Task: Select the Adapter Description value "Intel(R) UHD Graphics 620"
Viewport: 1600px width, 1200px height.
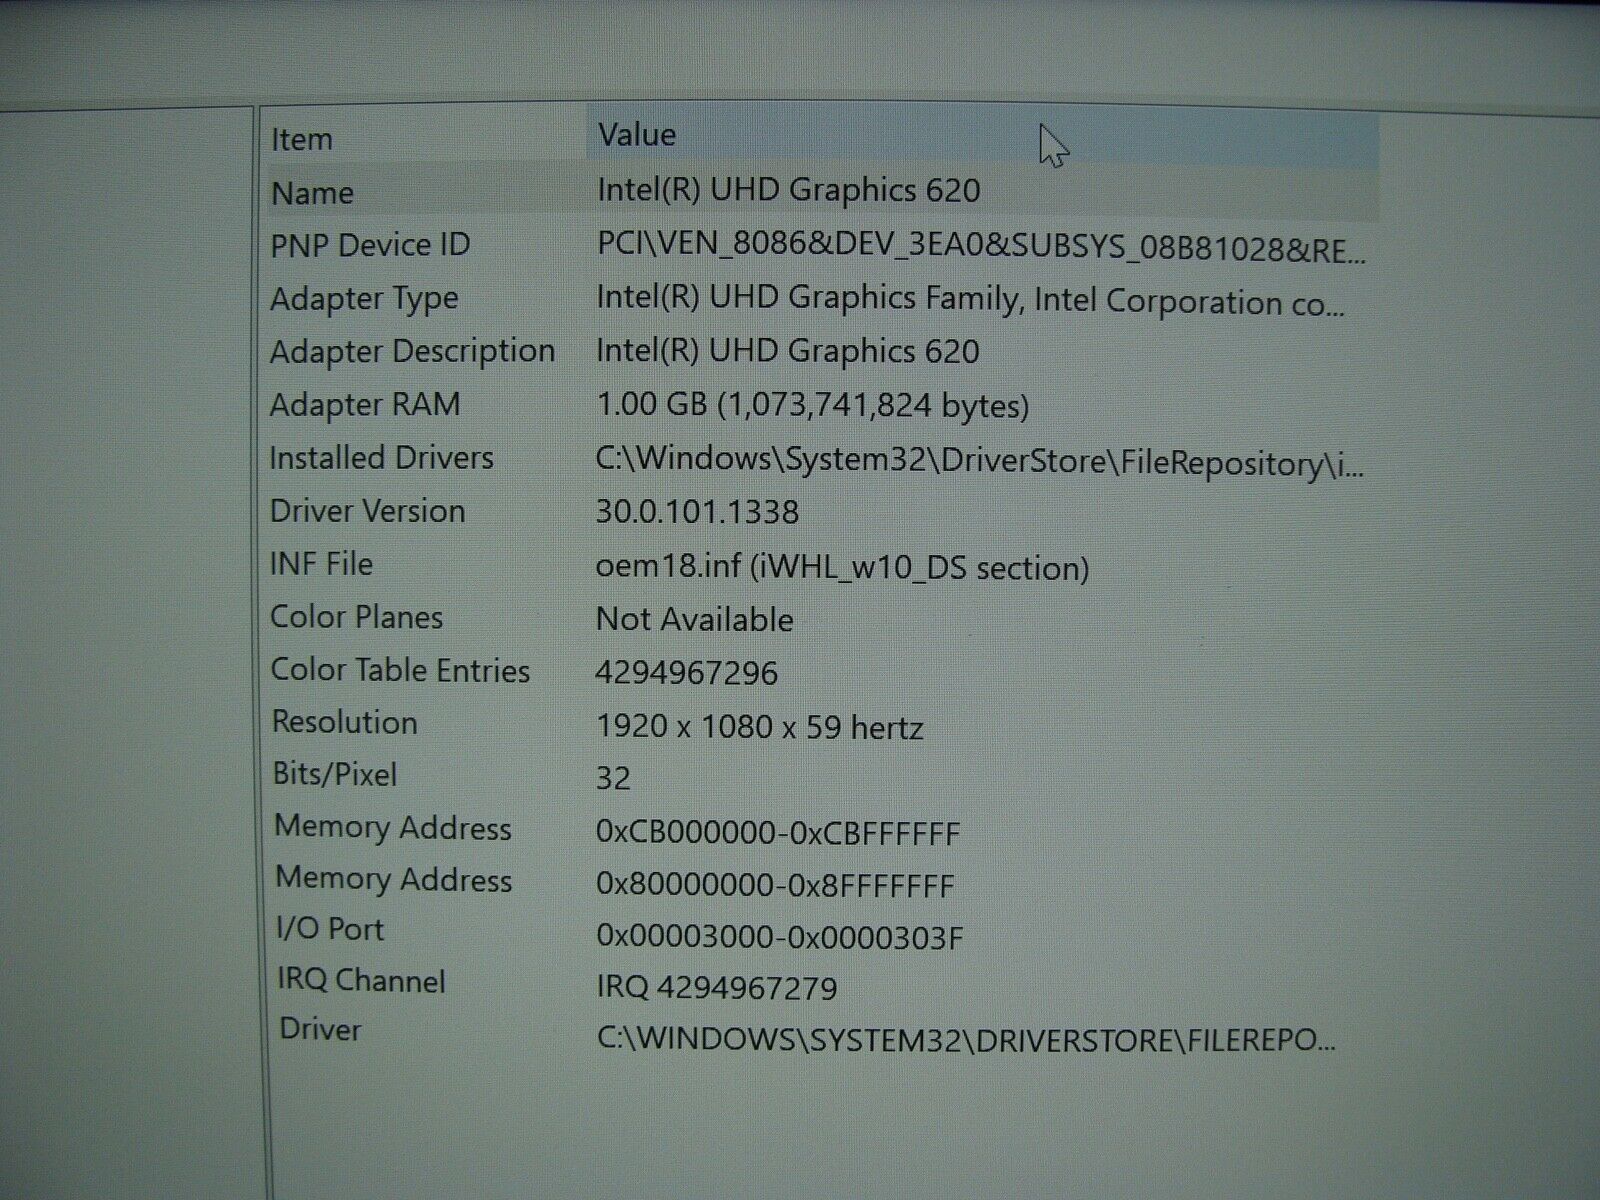Action: tap(788, 351)
